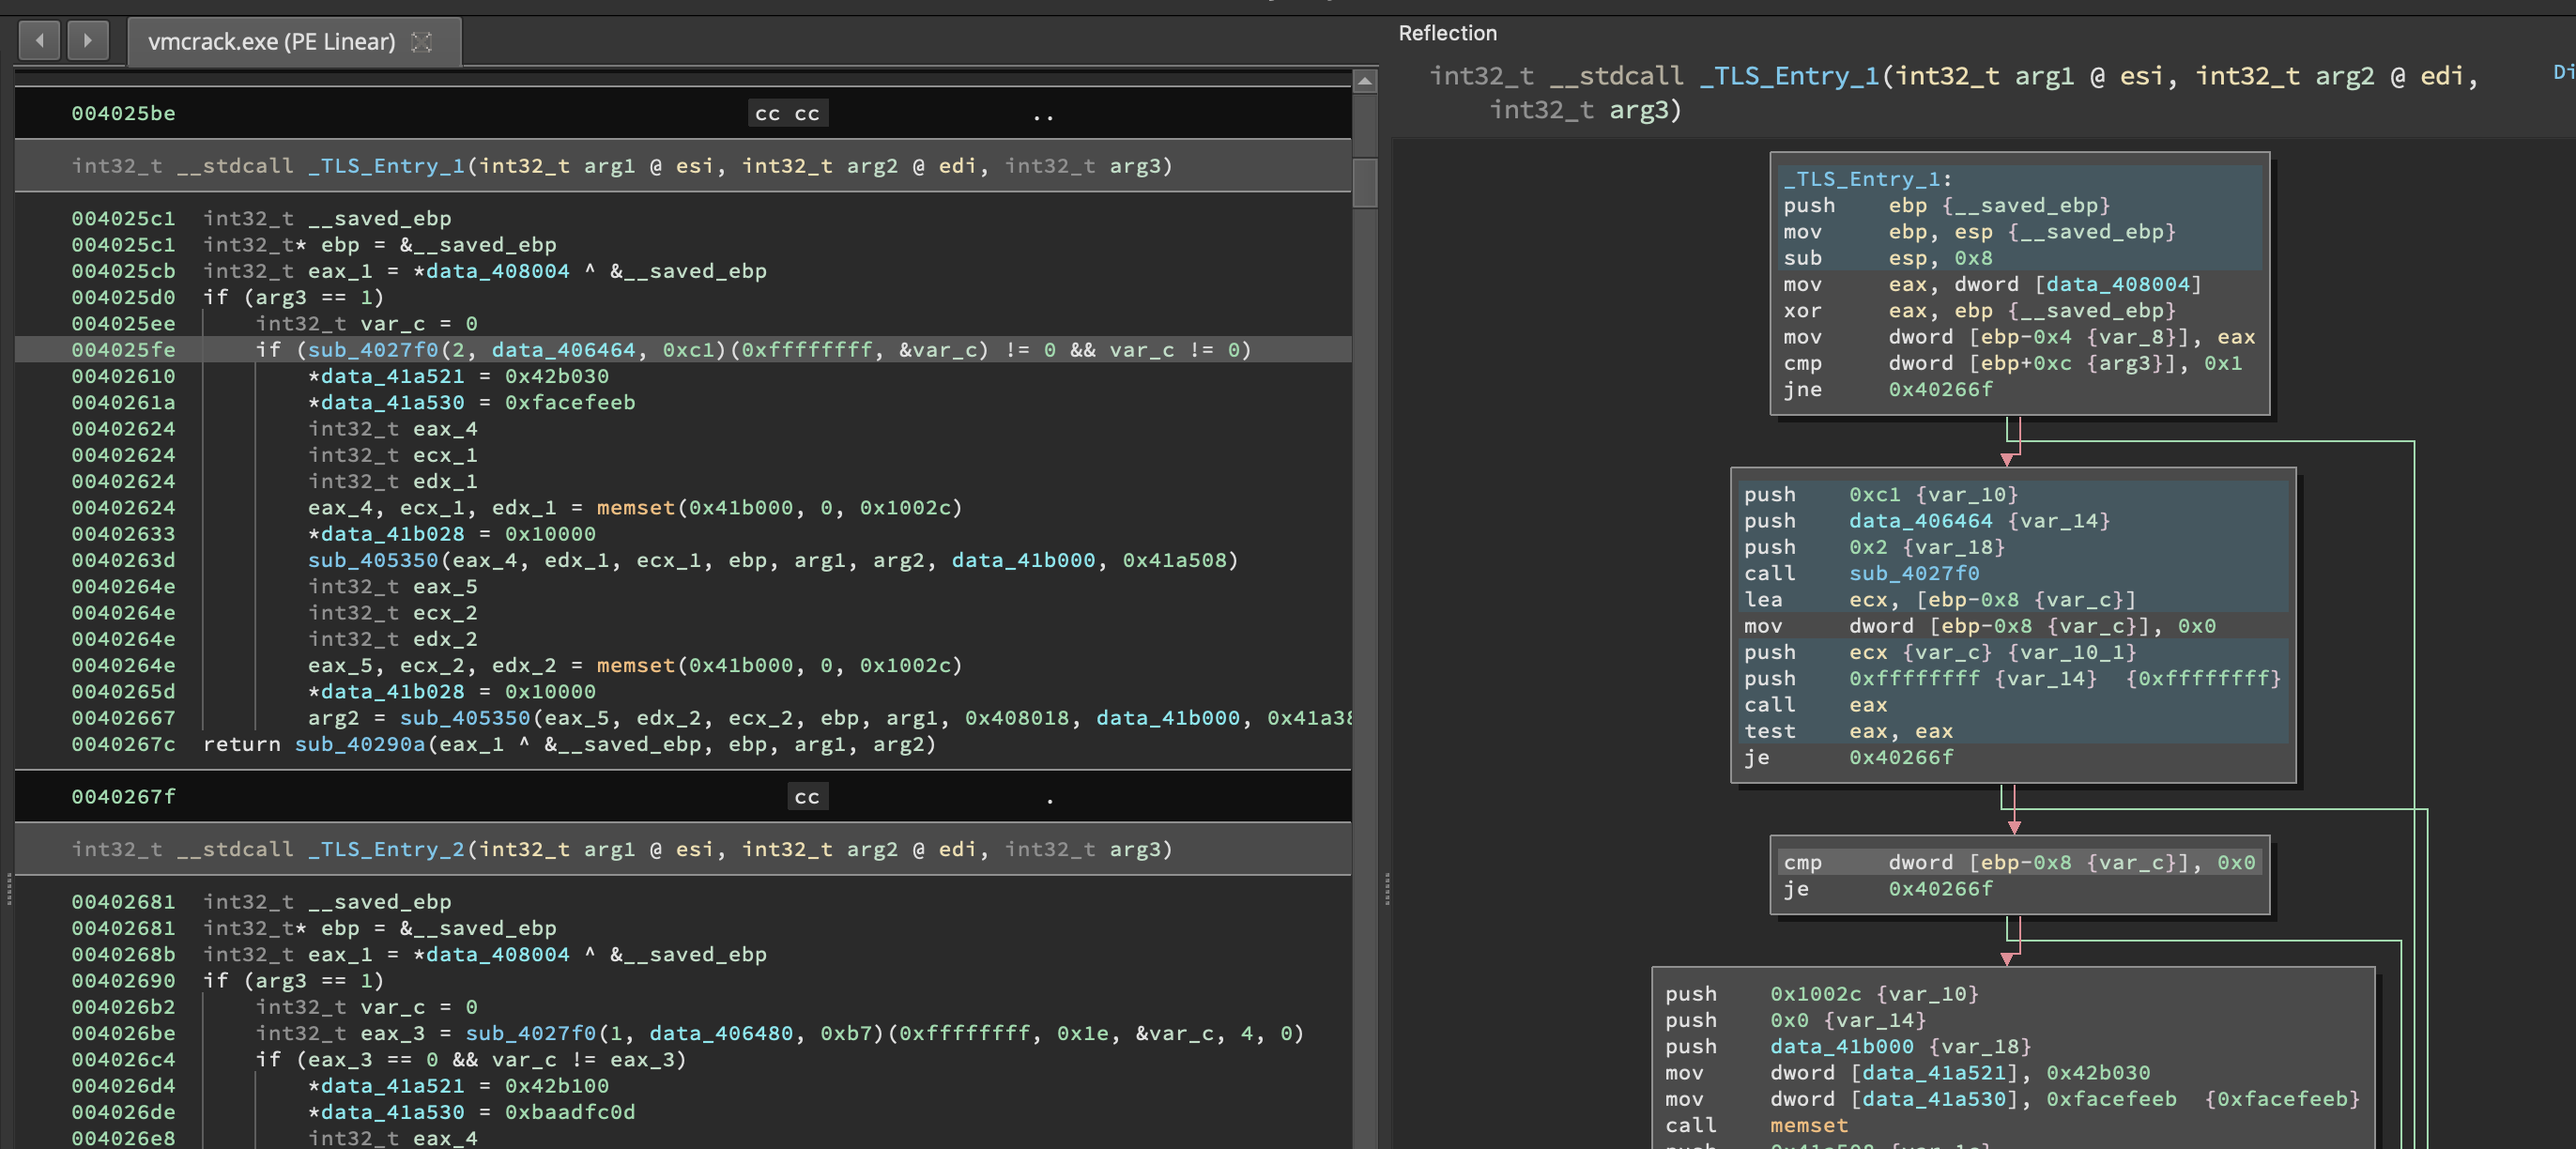The height and width of the screenshot is (1149, 2576).
Task: Click call memset in the graph
Action: (x=1757, y=1125)
